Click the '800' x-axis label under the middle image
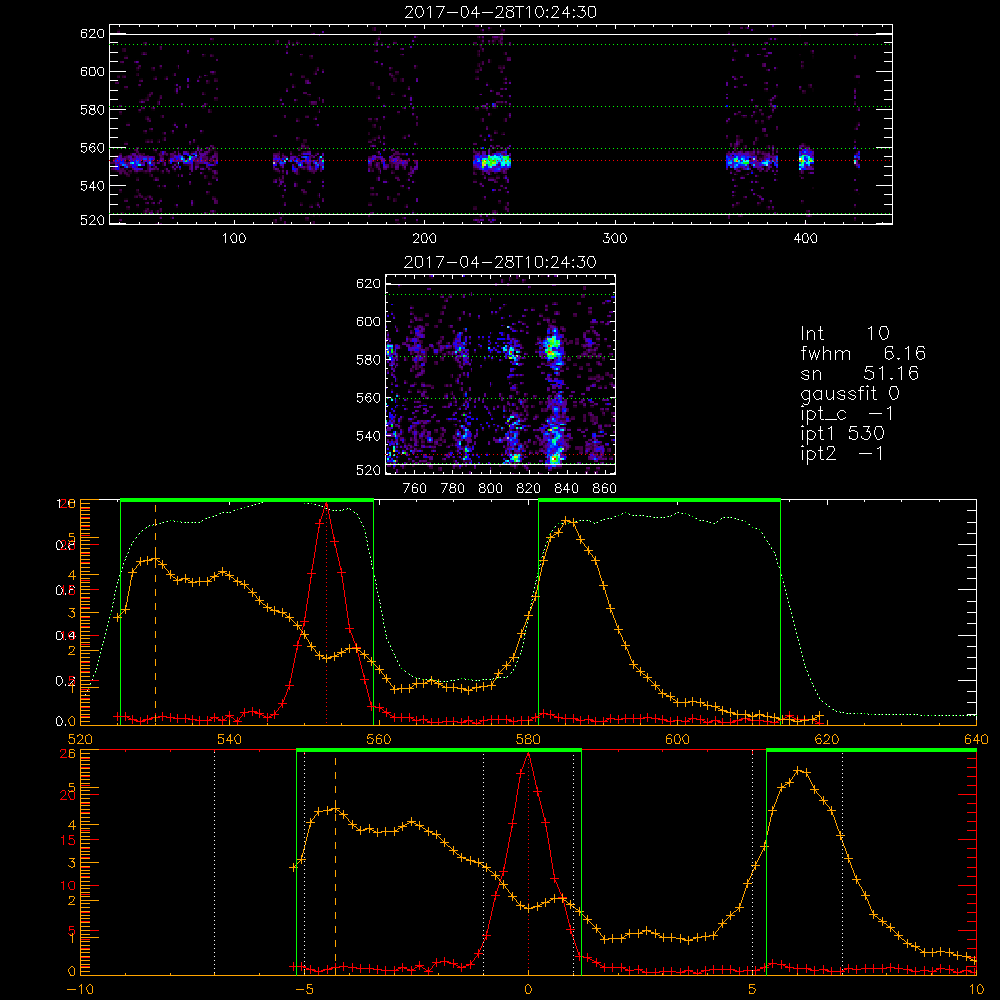 click(x=490, y=489)
